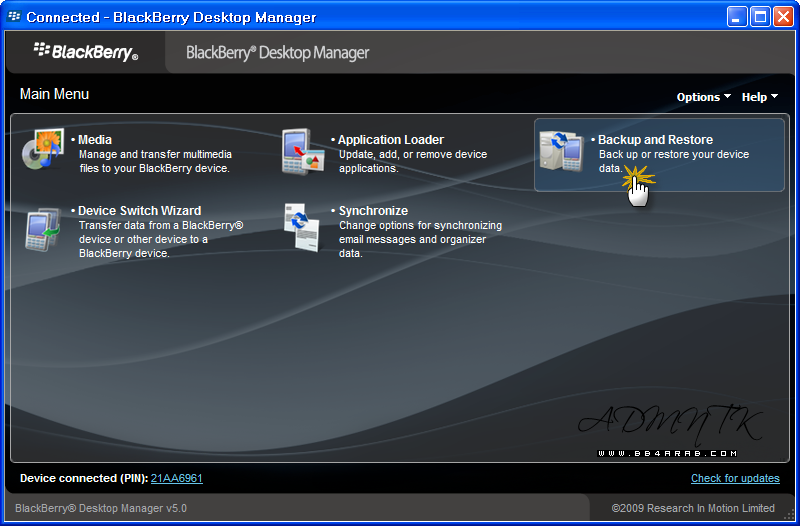Select the Device Switch Wizard heading
Screen dimensions: 800x526
tap(139, 211)
